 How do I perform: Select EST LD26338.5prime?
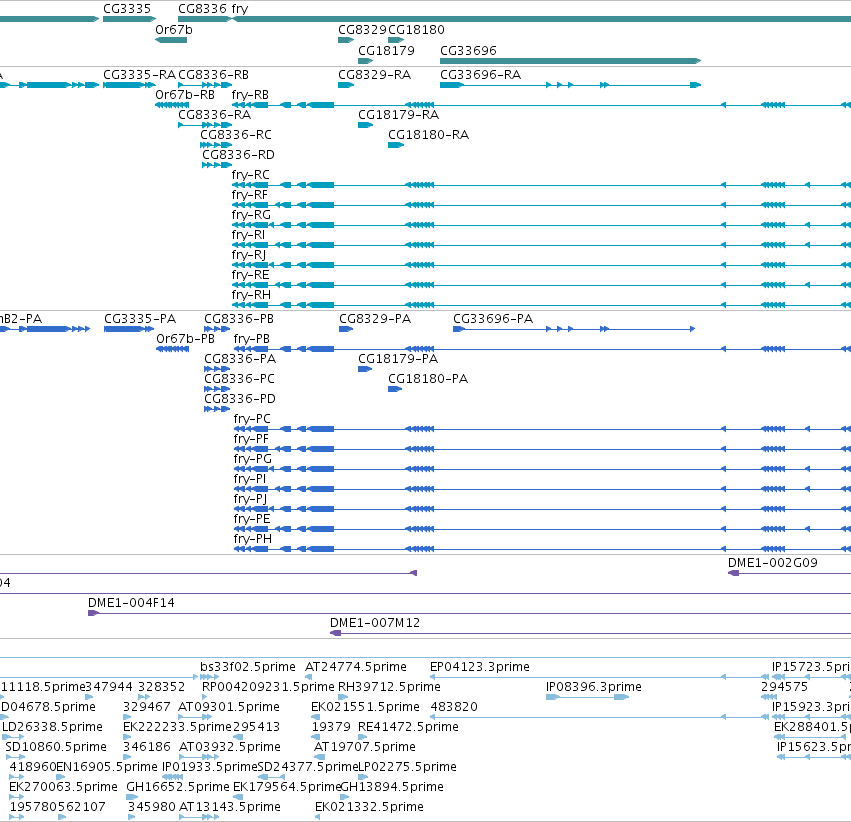[x=53, y=727]
